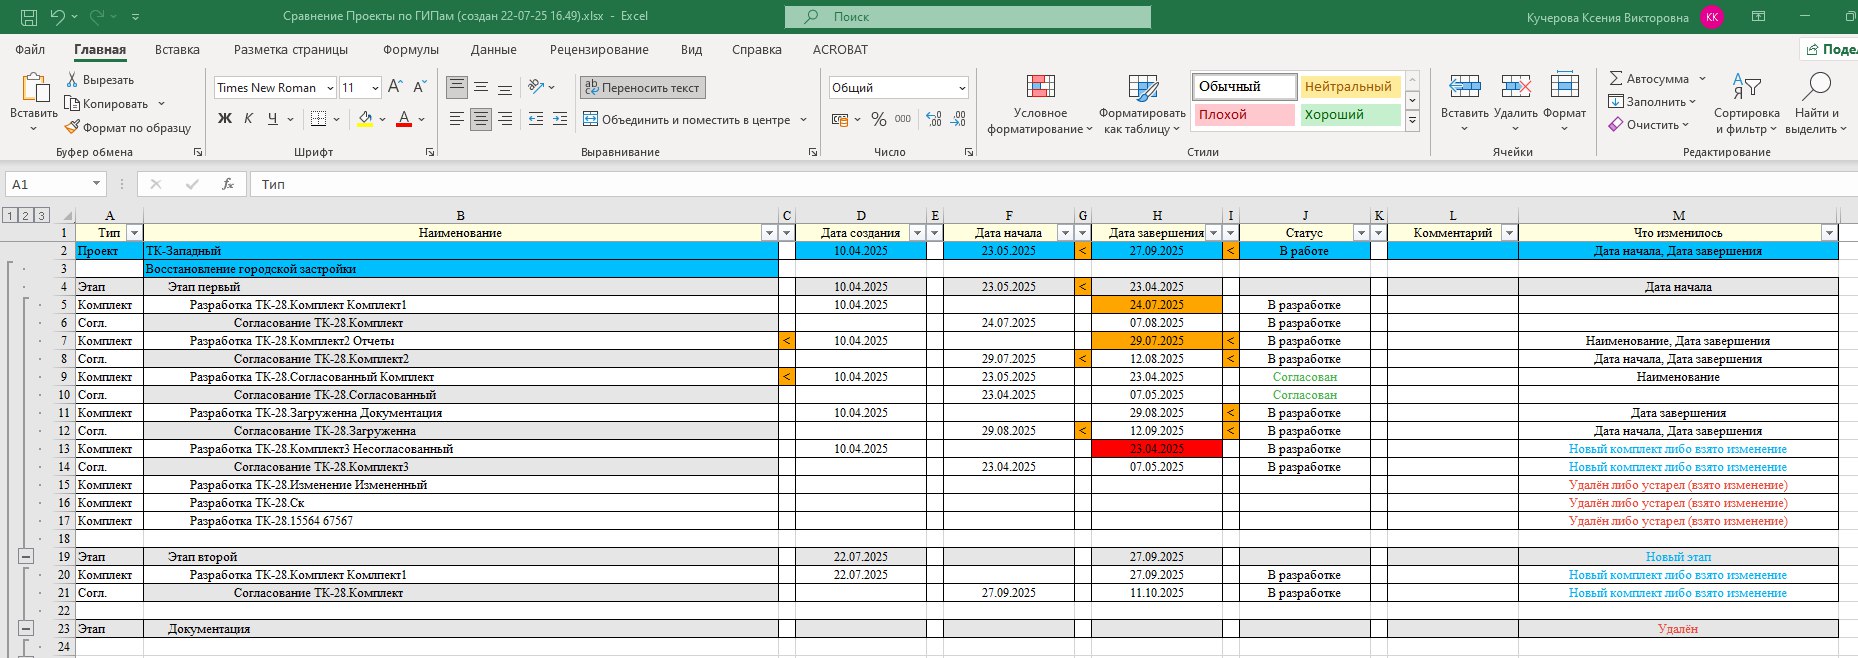1858x658 pixels.
Task: Click thousands separator 000 icon
Action: [903, 119]
